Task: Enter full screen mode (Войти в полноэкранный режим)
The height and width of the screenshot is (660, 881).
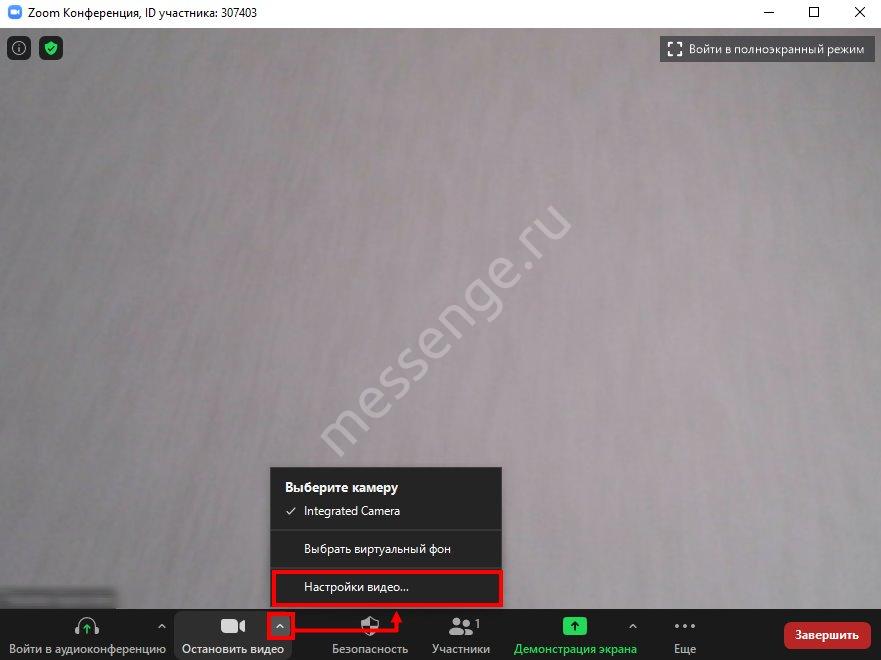Action: point(766,49)
